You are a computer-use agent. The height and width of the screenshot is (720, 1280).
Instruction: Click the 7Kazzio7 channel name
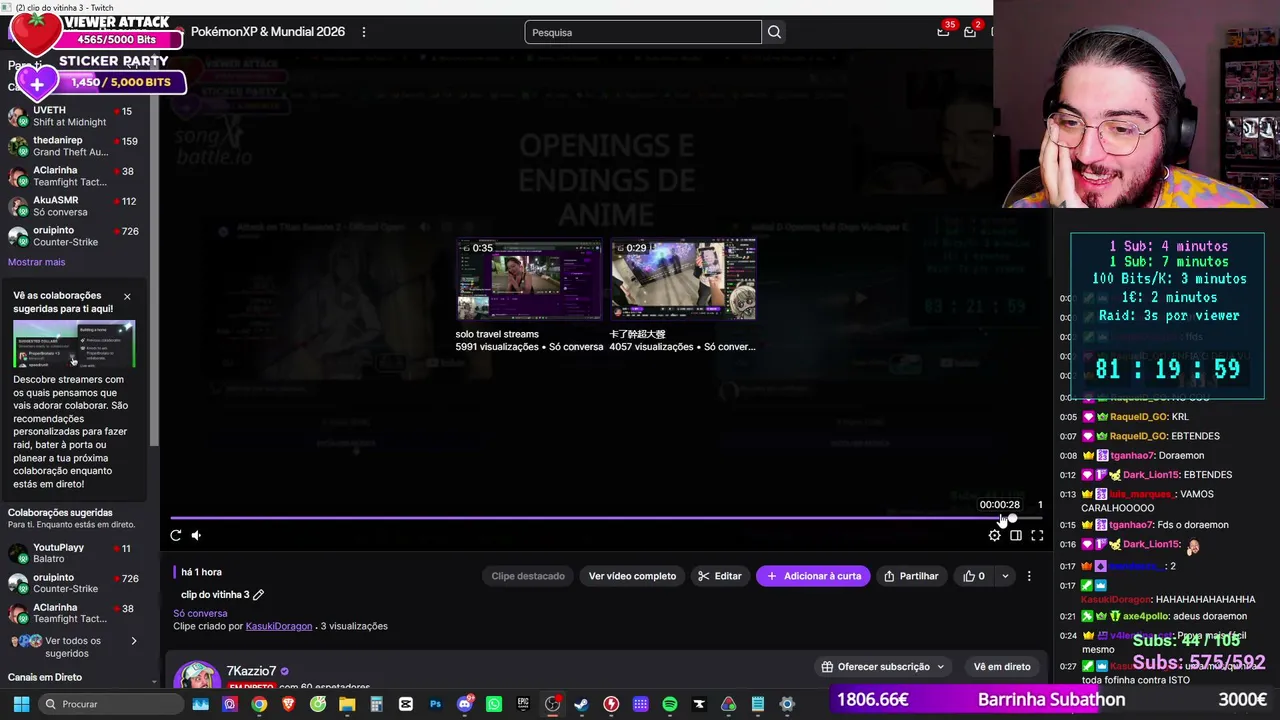251,671
